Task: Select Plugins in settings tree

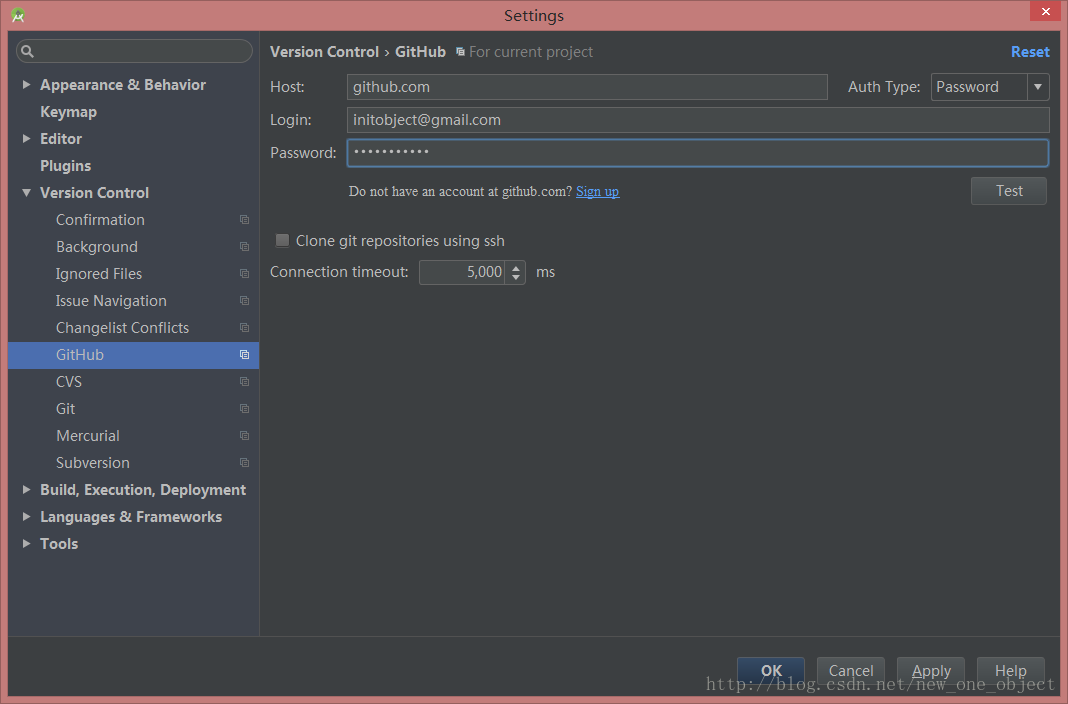Action: [x=65, y=165]
